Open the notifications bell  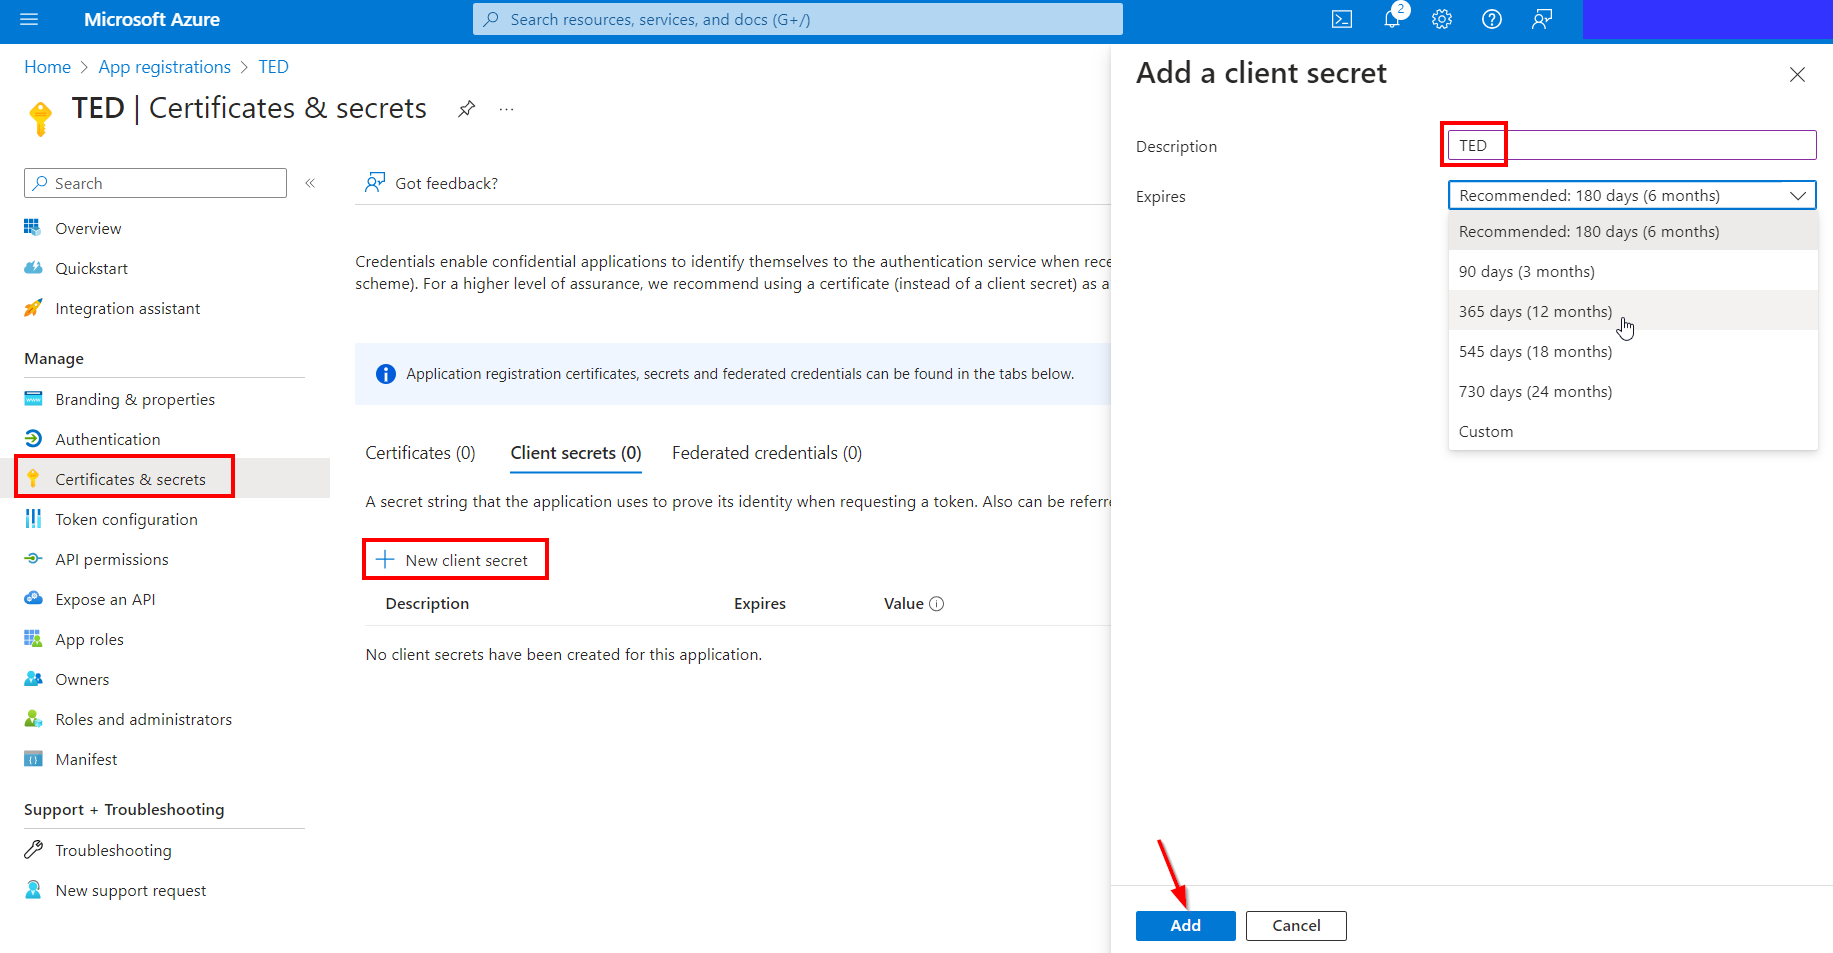pos(1392,19)
